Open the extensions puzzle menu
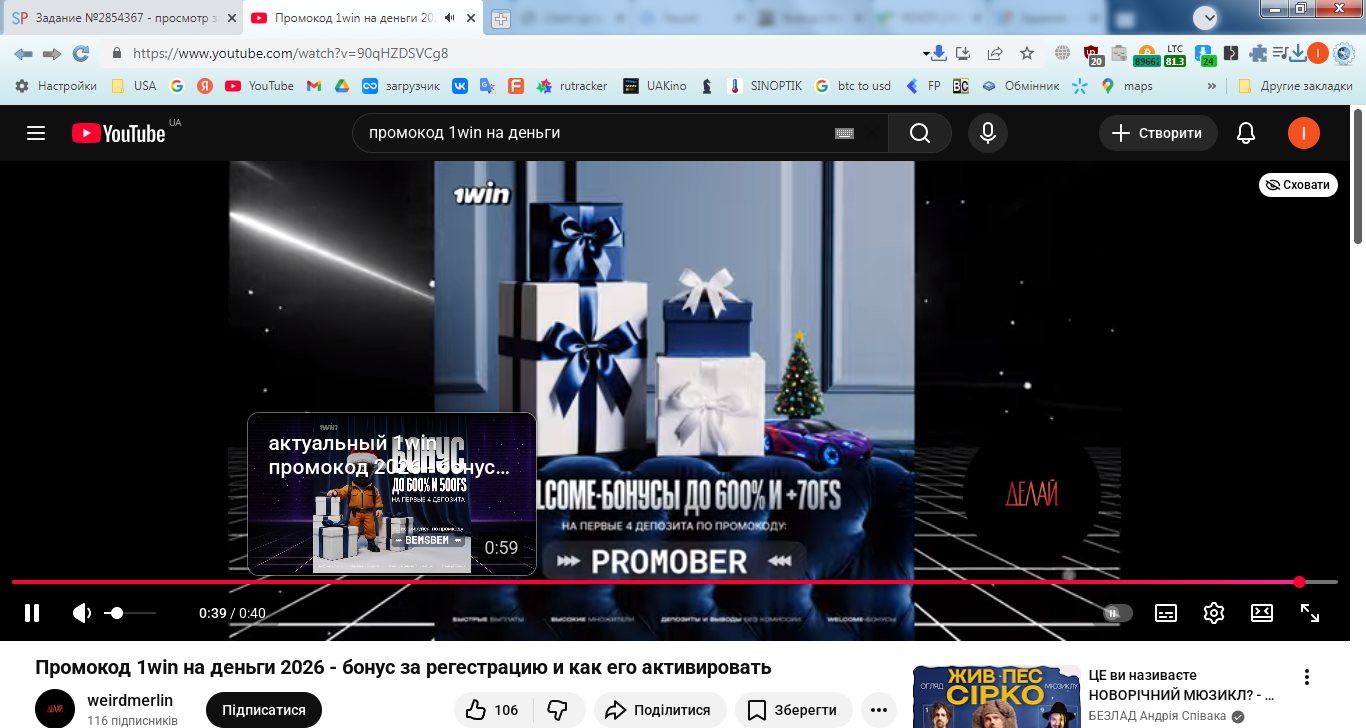Viewport: 1366px width, 728px height. coord(1258,53)
